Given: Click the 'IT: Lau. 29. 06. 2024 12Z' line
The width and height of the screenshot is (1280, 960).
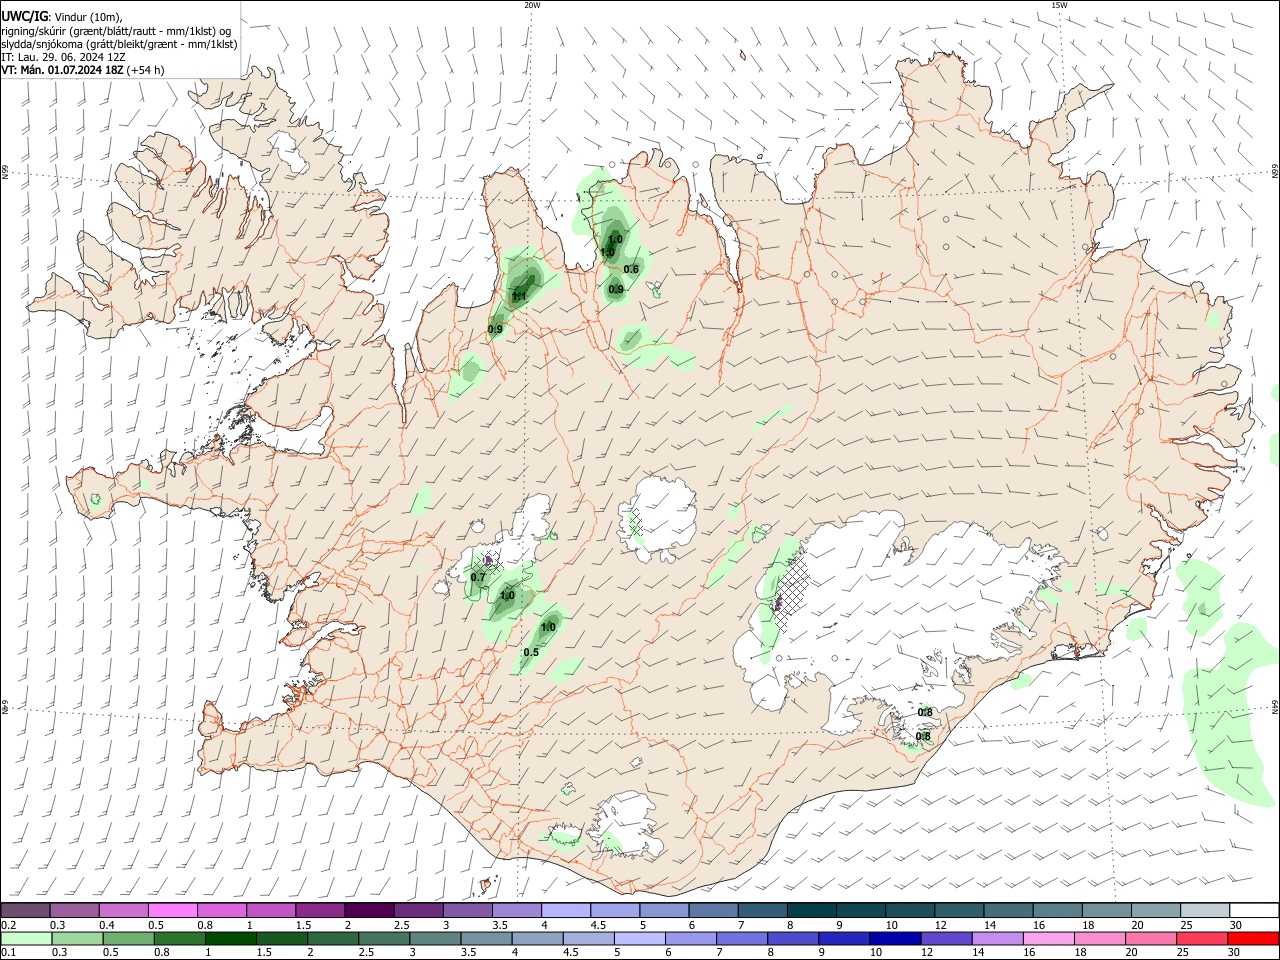Looking at the screenshot, I should pos(63,57).
